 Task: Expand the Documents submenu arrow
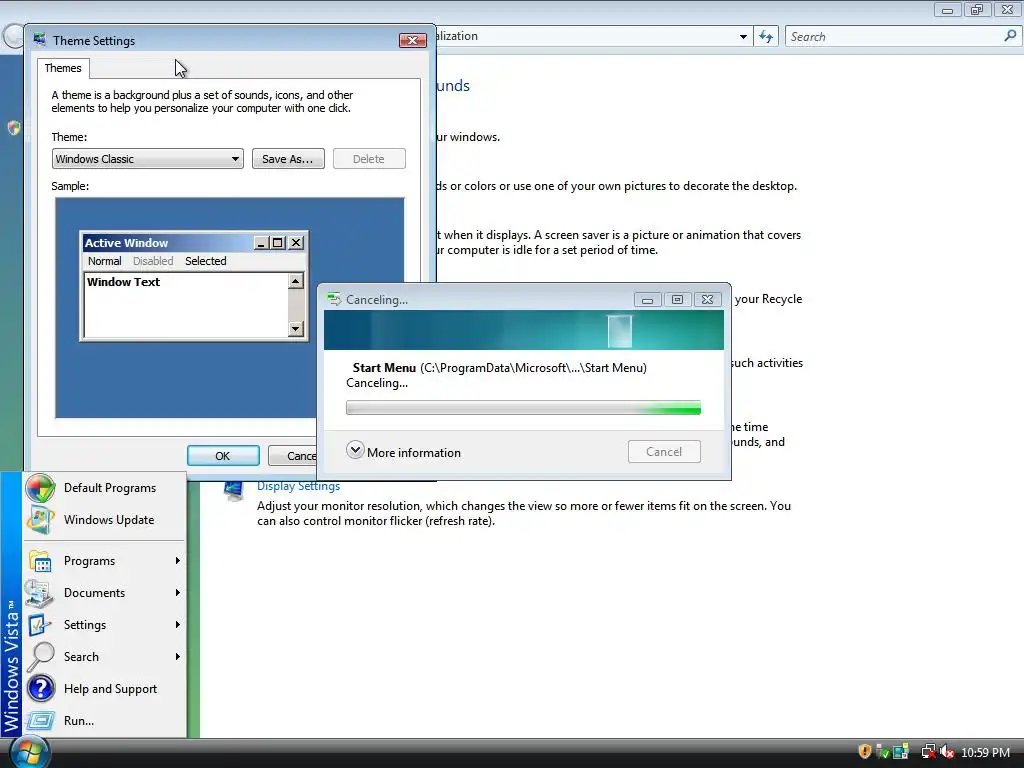[178, 593]
